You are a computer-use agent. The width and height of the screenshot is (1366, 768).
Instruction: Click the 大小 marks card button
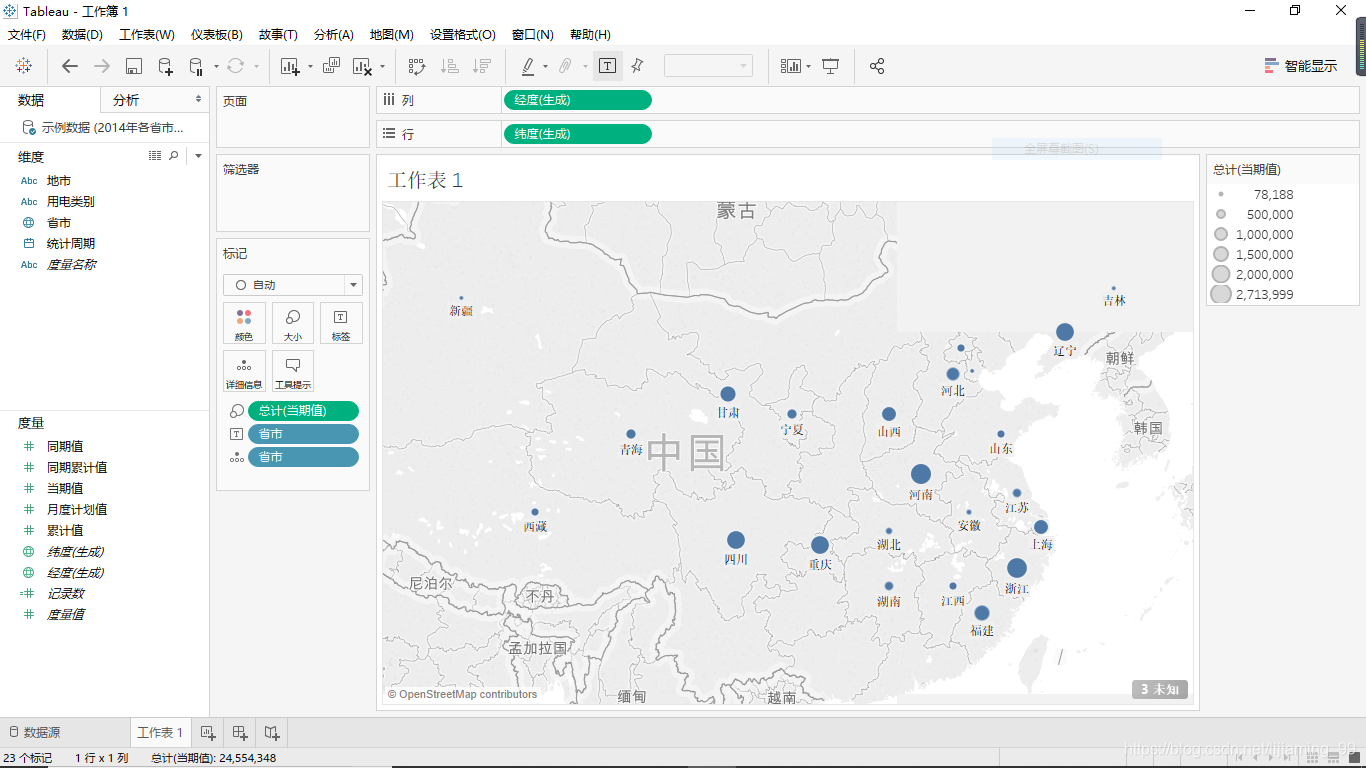(x=293, y=323)
